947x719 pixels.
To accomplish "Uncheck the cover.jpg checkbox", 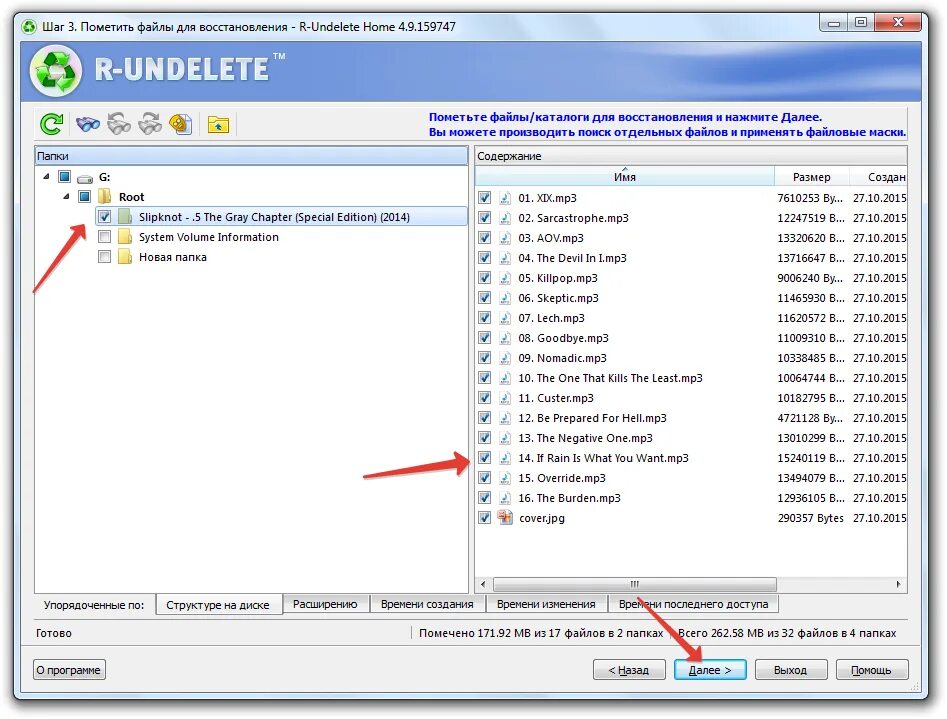I will pos(484,517).
